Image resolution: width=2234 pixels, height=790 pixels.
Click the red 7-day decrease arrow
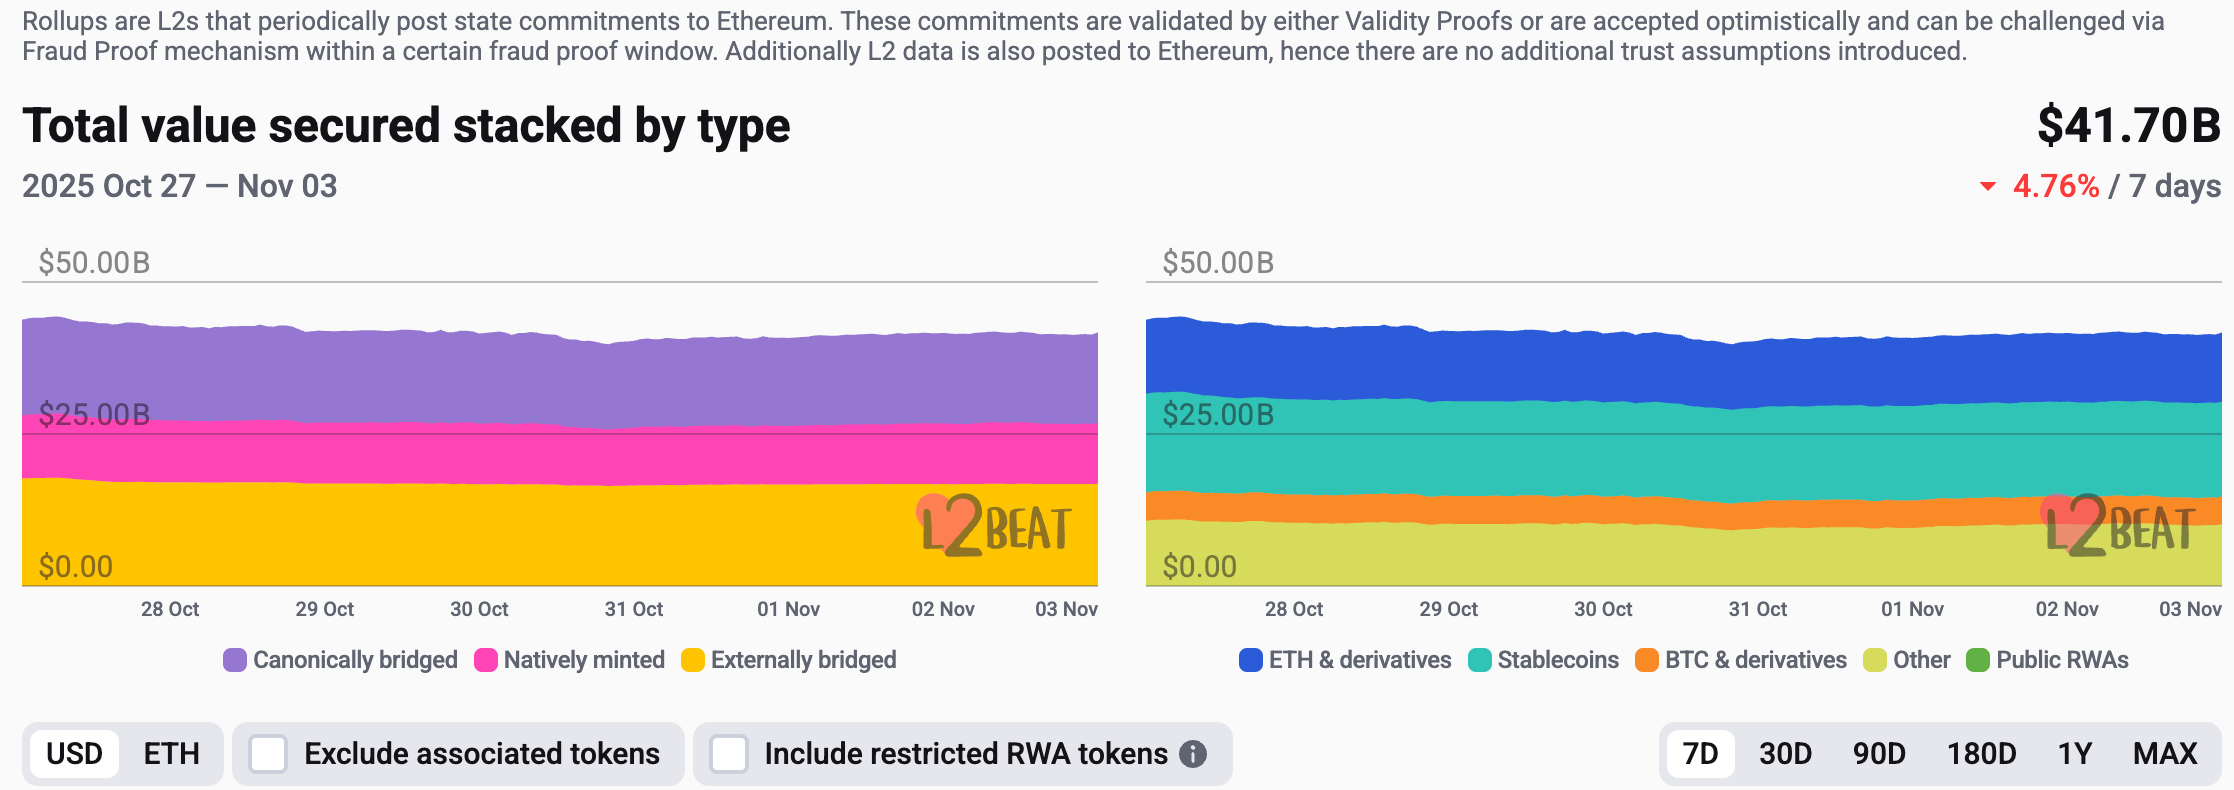pyautogui.click(x=1988, y=187)
